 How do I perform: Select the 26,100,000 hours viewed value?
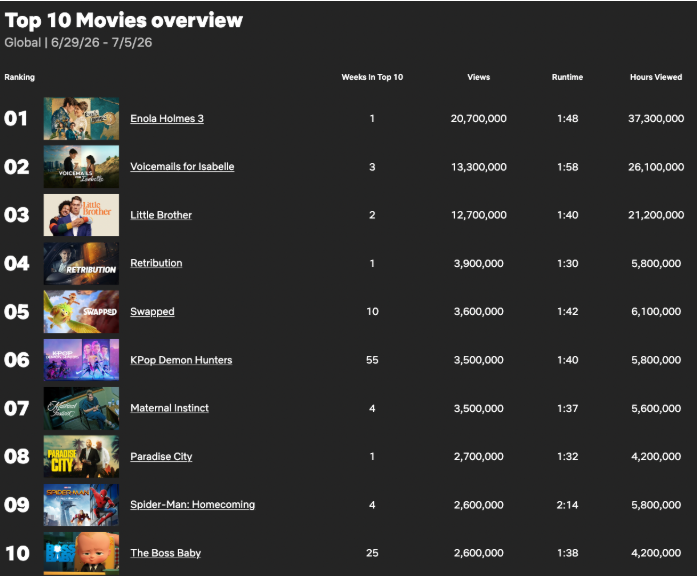point(656,167)
